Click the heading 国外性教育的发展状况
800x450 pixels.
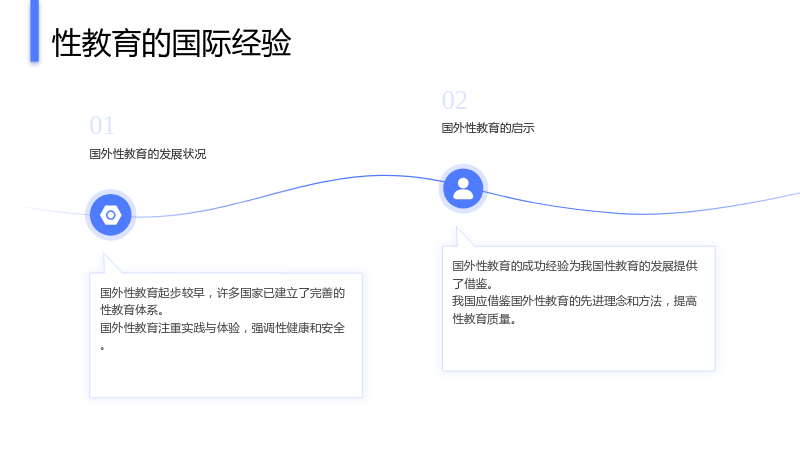coord(148,154)
